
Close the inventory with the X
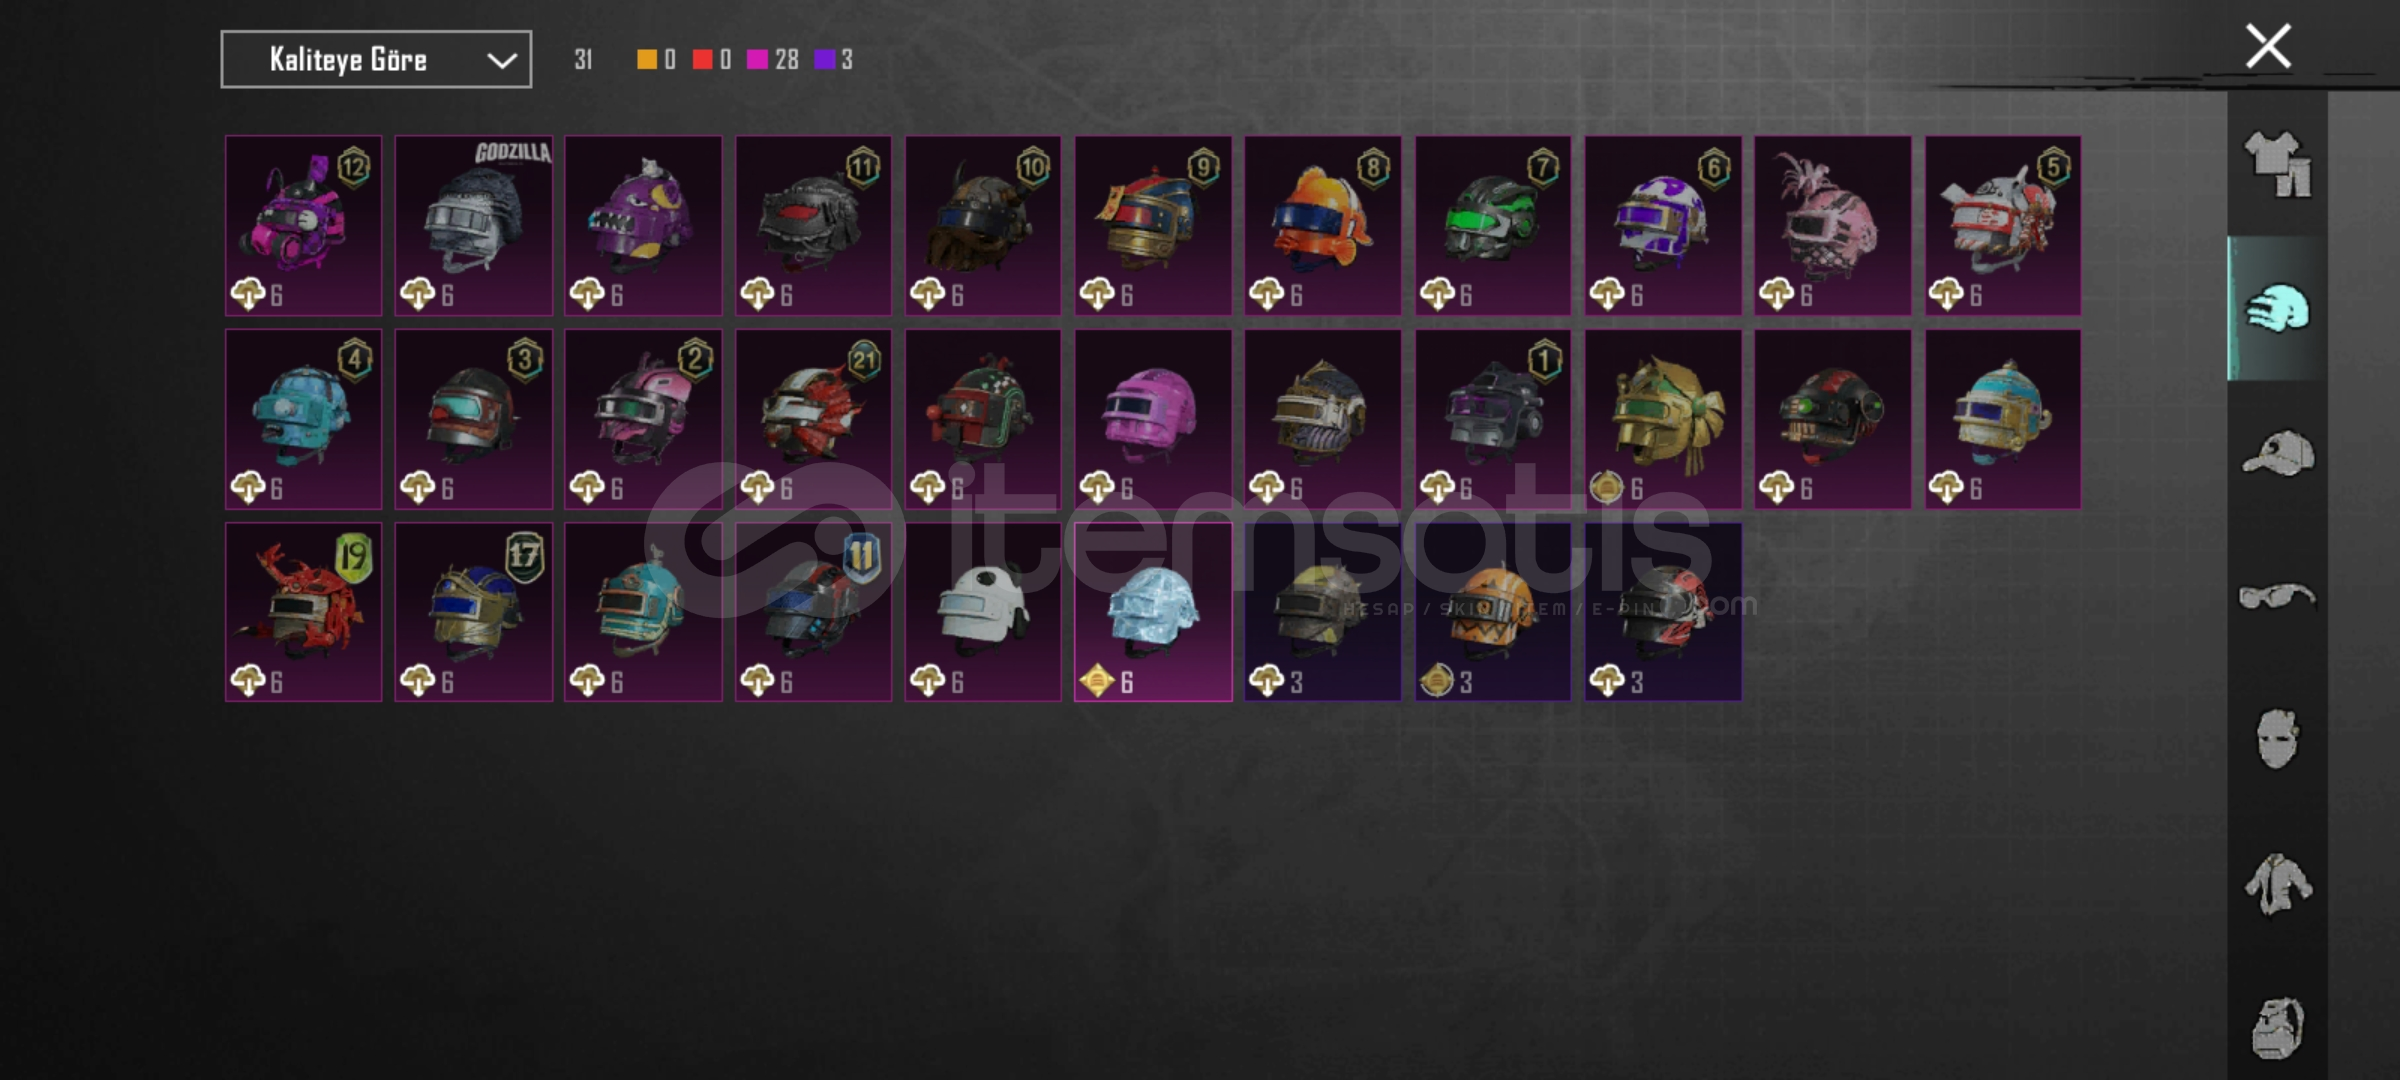tap(2268, 46)
